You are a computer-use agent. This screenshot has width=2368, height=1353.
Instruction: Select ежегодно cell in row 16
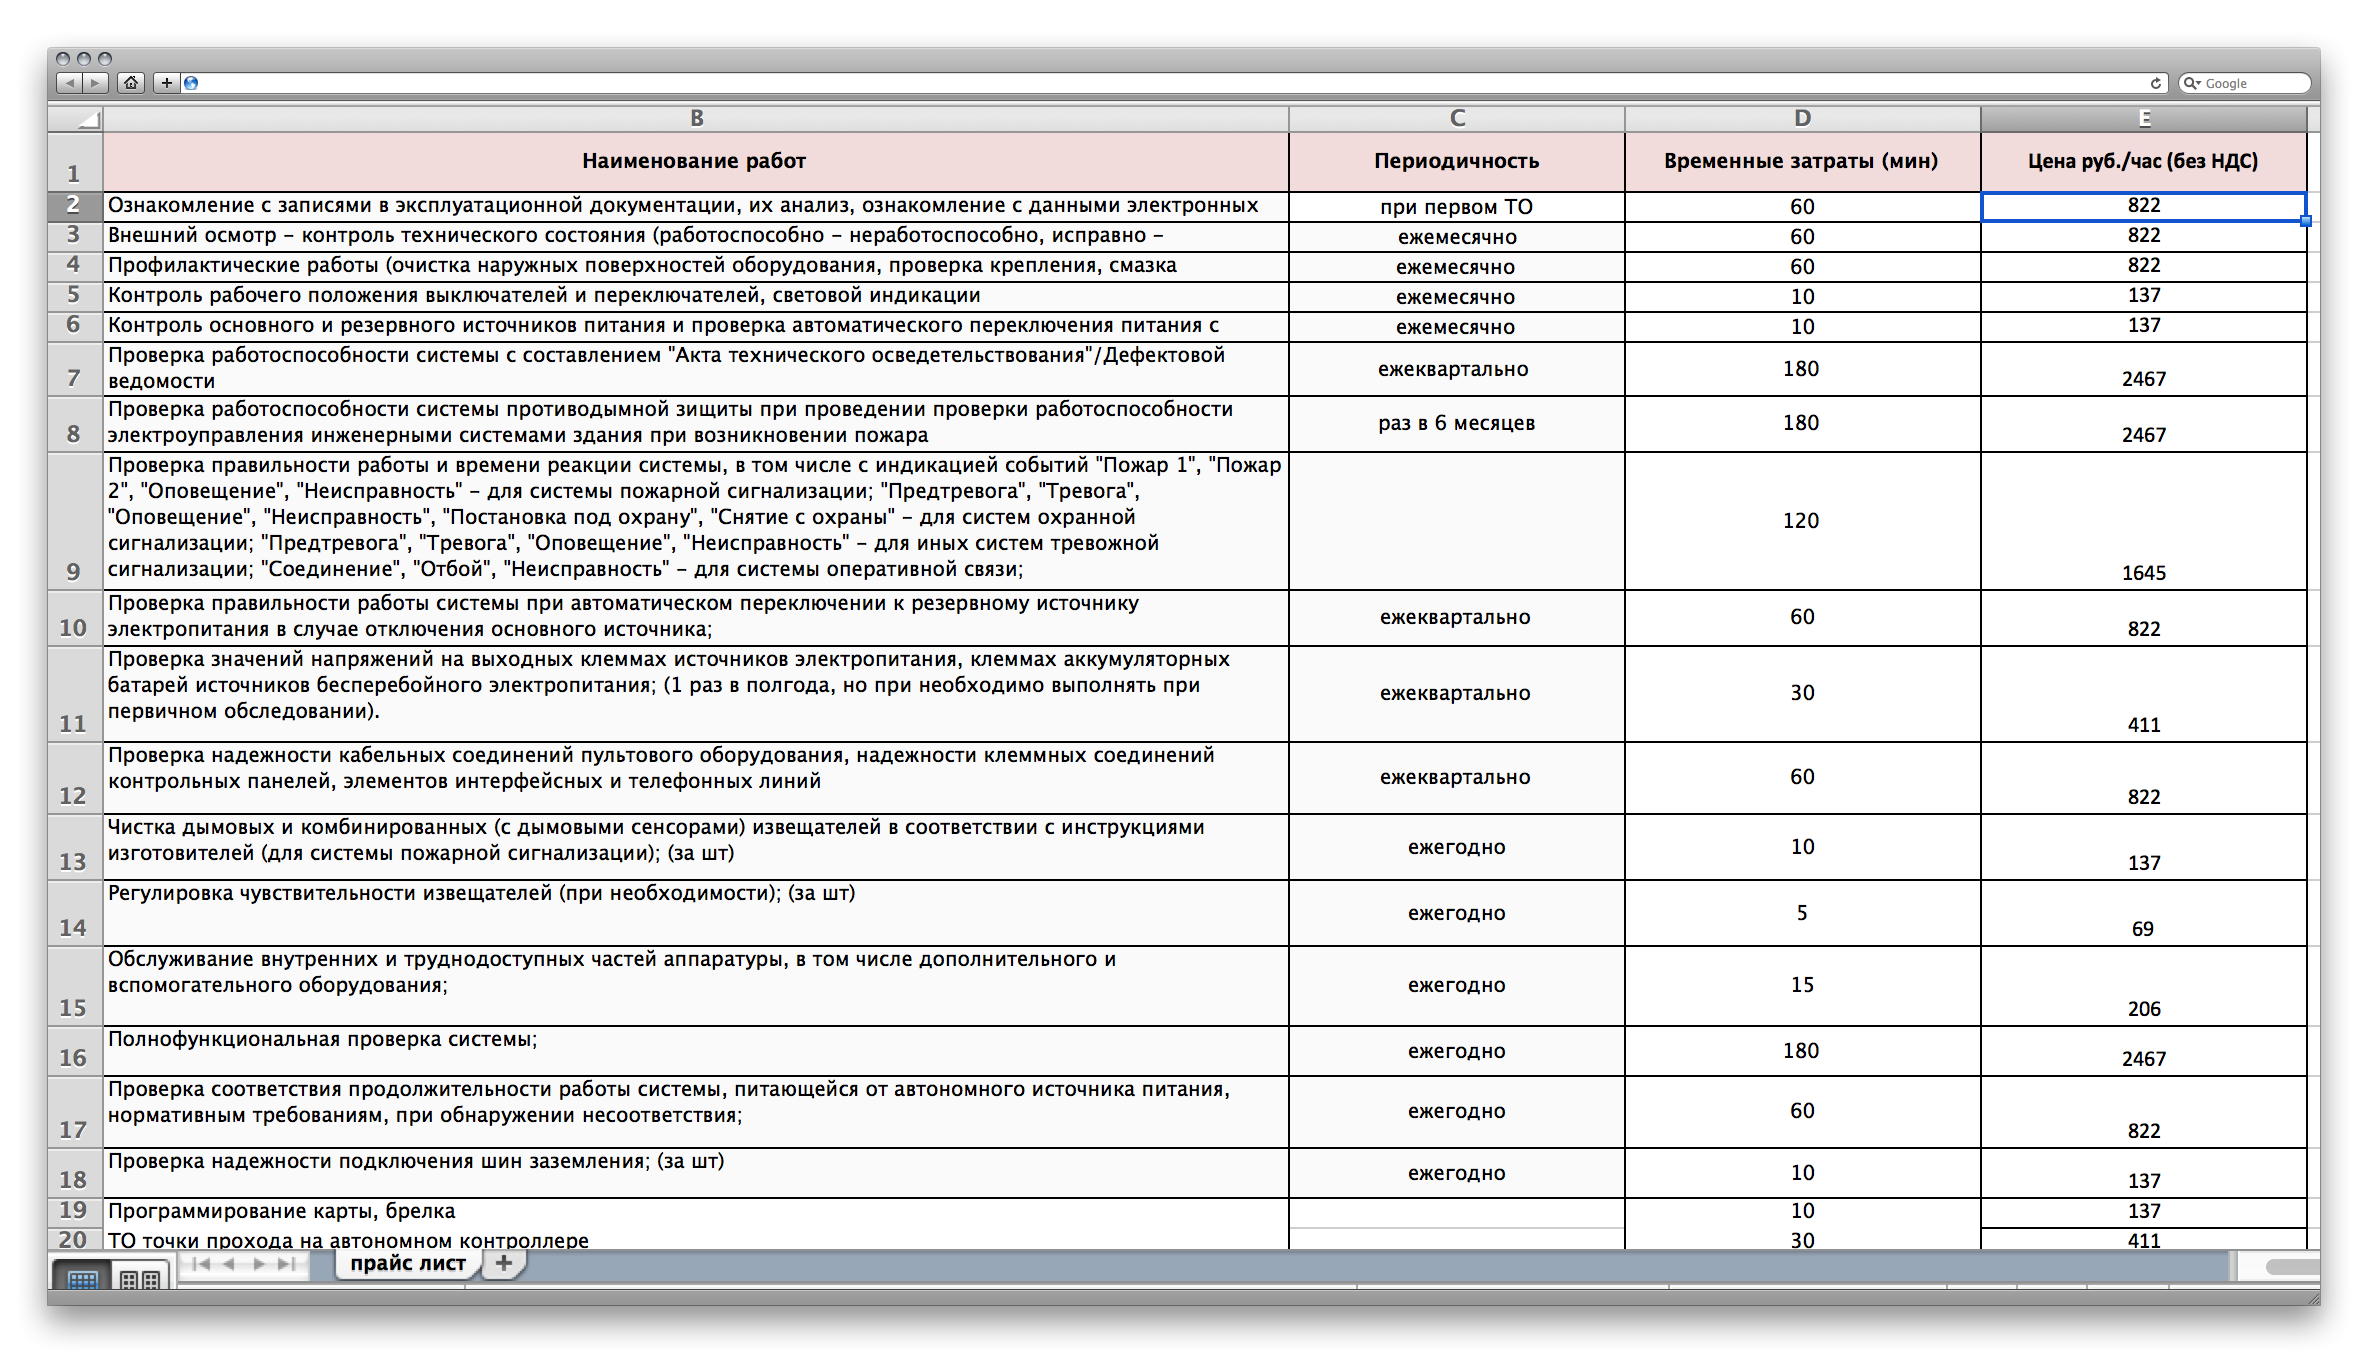coord(1457,1051)
